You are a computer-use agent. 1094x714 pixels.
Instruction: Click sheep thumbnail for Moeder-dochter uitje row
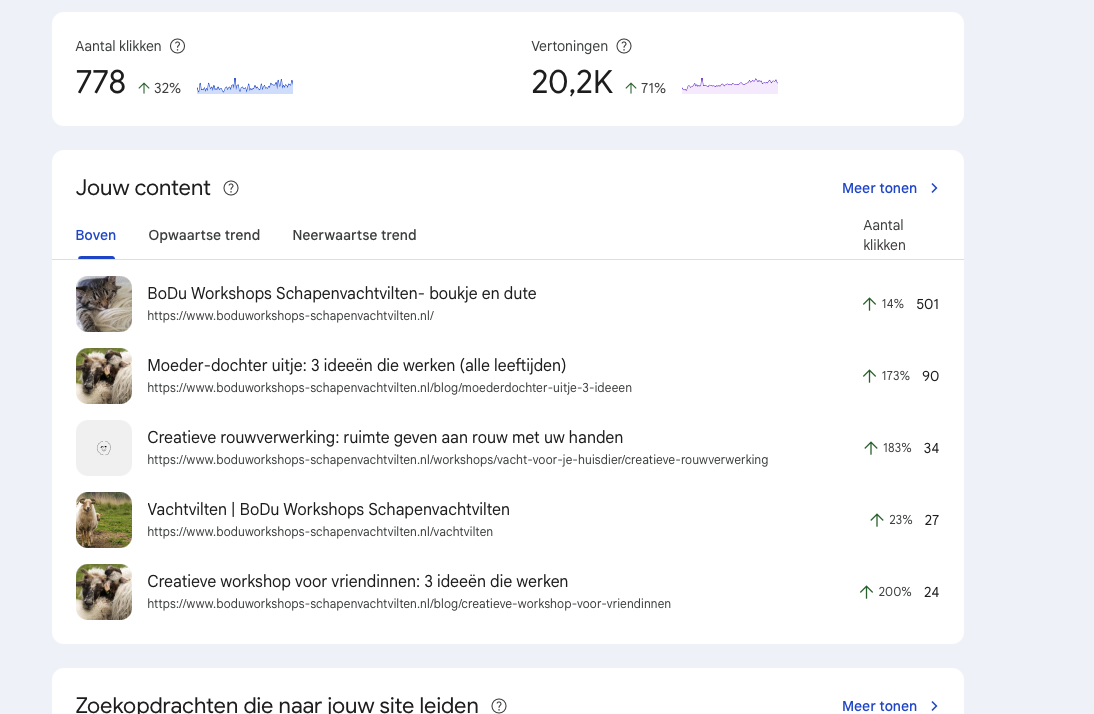pyautogui.click(x=104, y=375)
